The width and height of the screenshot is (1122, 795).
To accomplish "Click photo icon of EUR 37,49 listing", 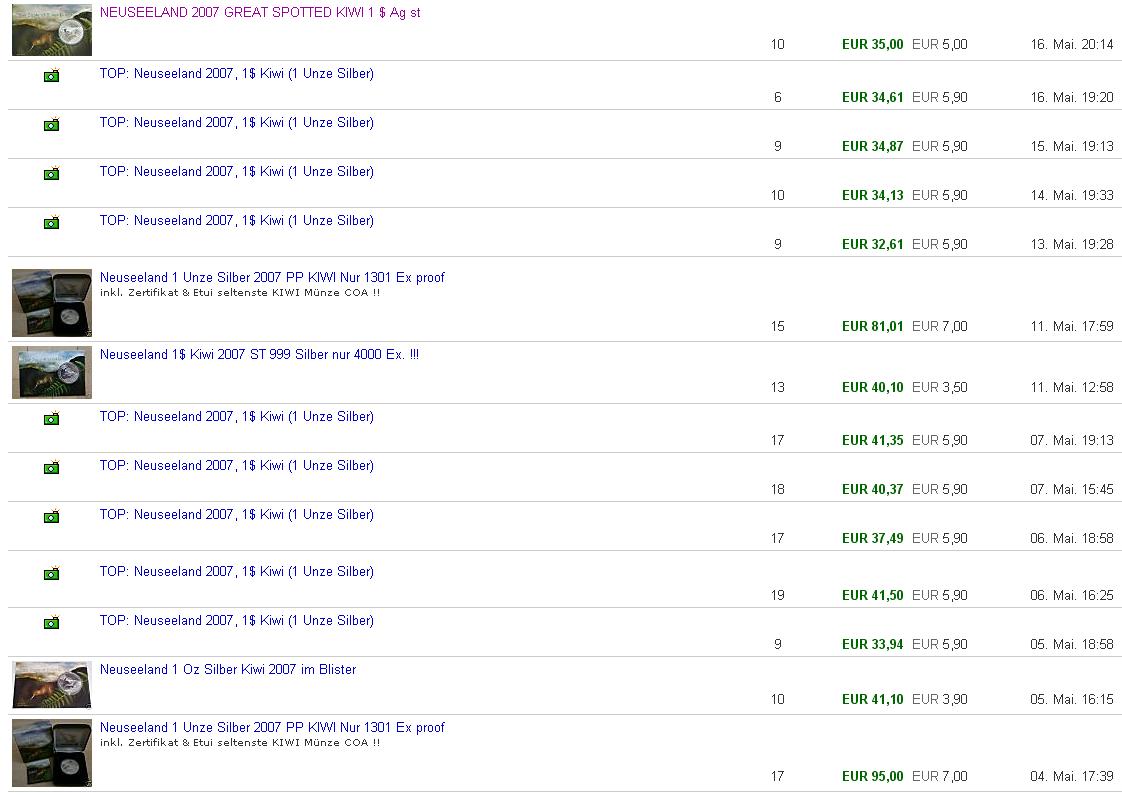I will (51, 517).
